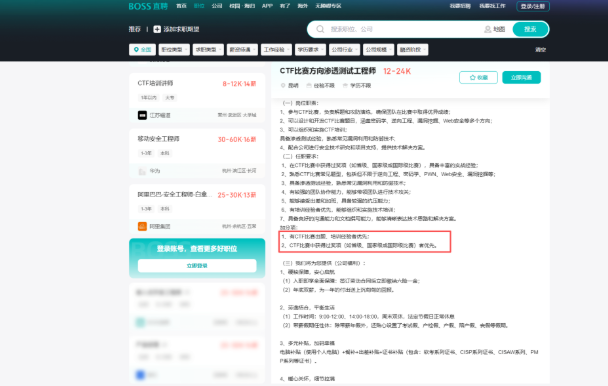Screen dimensions: 608x386
Task: Open the 公司行业 industry filter
Action: pyautogui.click(x=344, y=50)
